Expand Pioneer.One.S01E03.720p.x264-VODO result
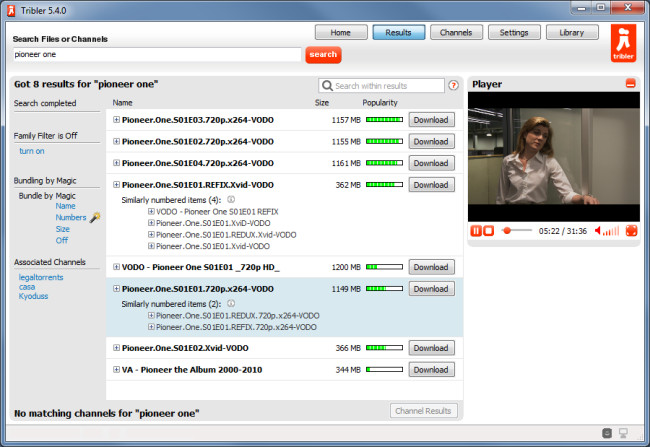650x447 pixels. point(116,120)
